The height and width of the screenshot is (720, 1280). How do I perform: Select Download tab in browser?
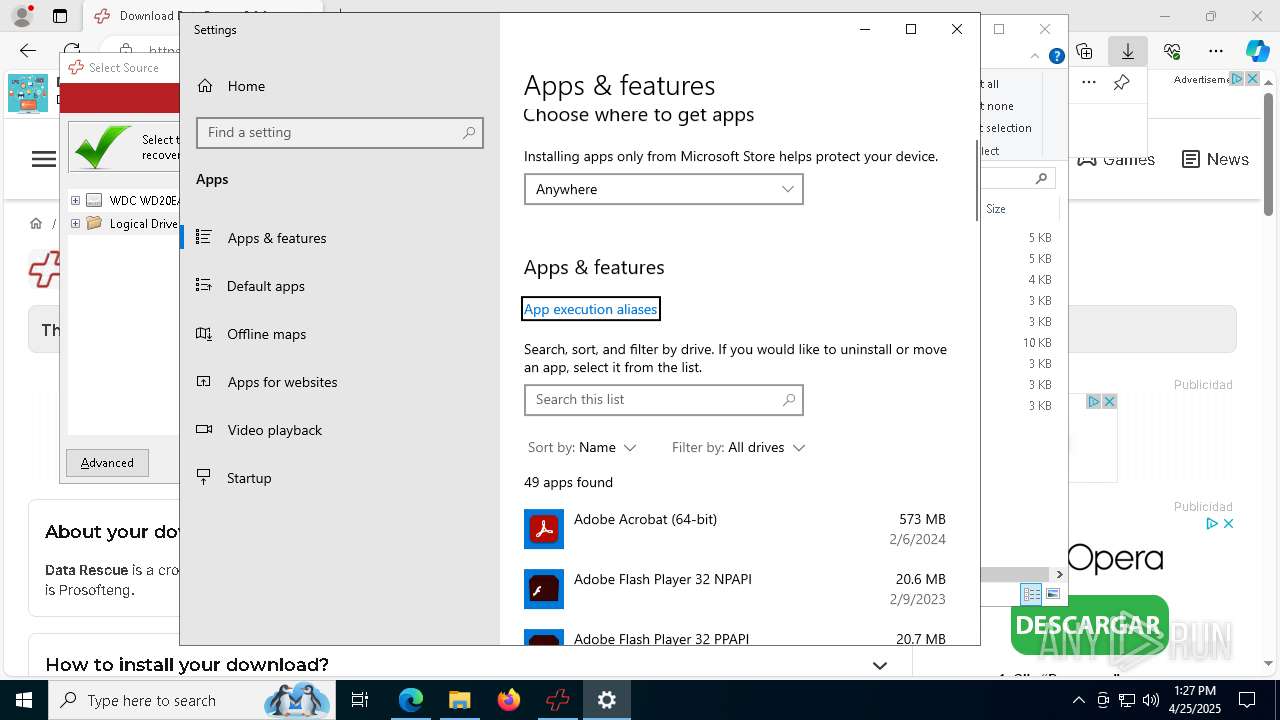pos(135,16)
